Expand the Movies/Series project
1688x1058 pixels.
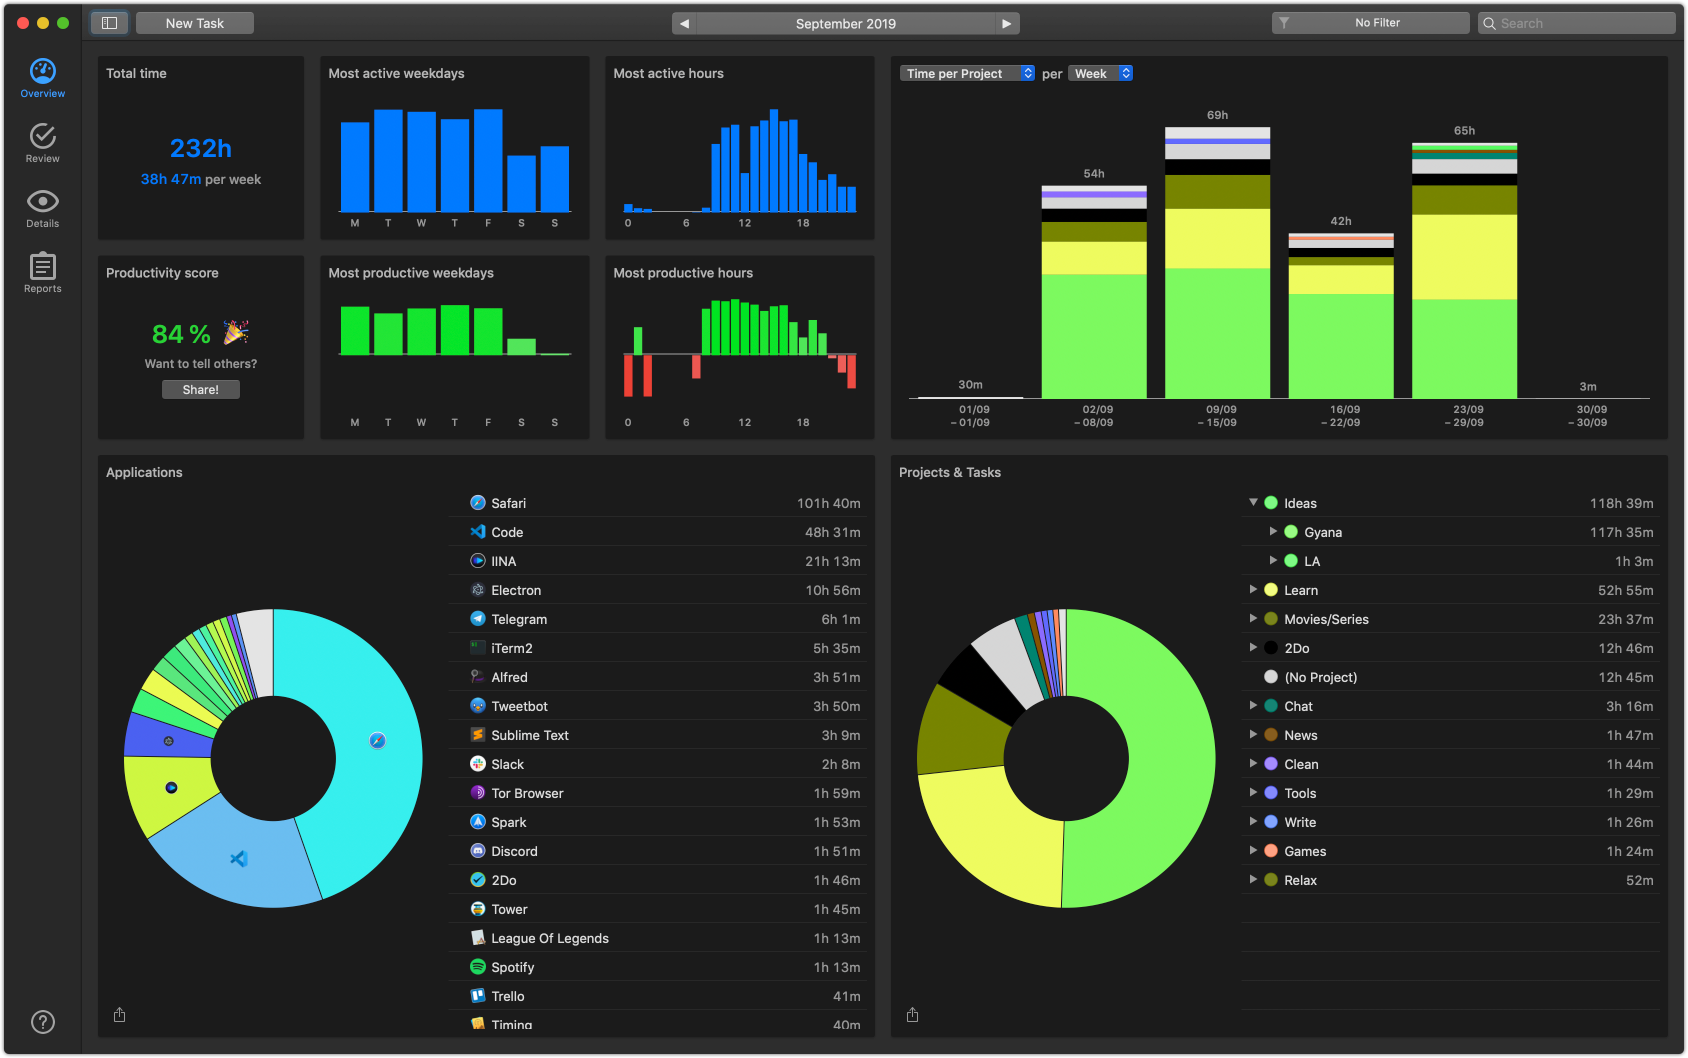coord(1253,619)
